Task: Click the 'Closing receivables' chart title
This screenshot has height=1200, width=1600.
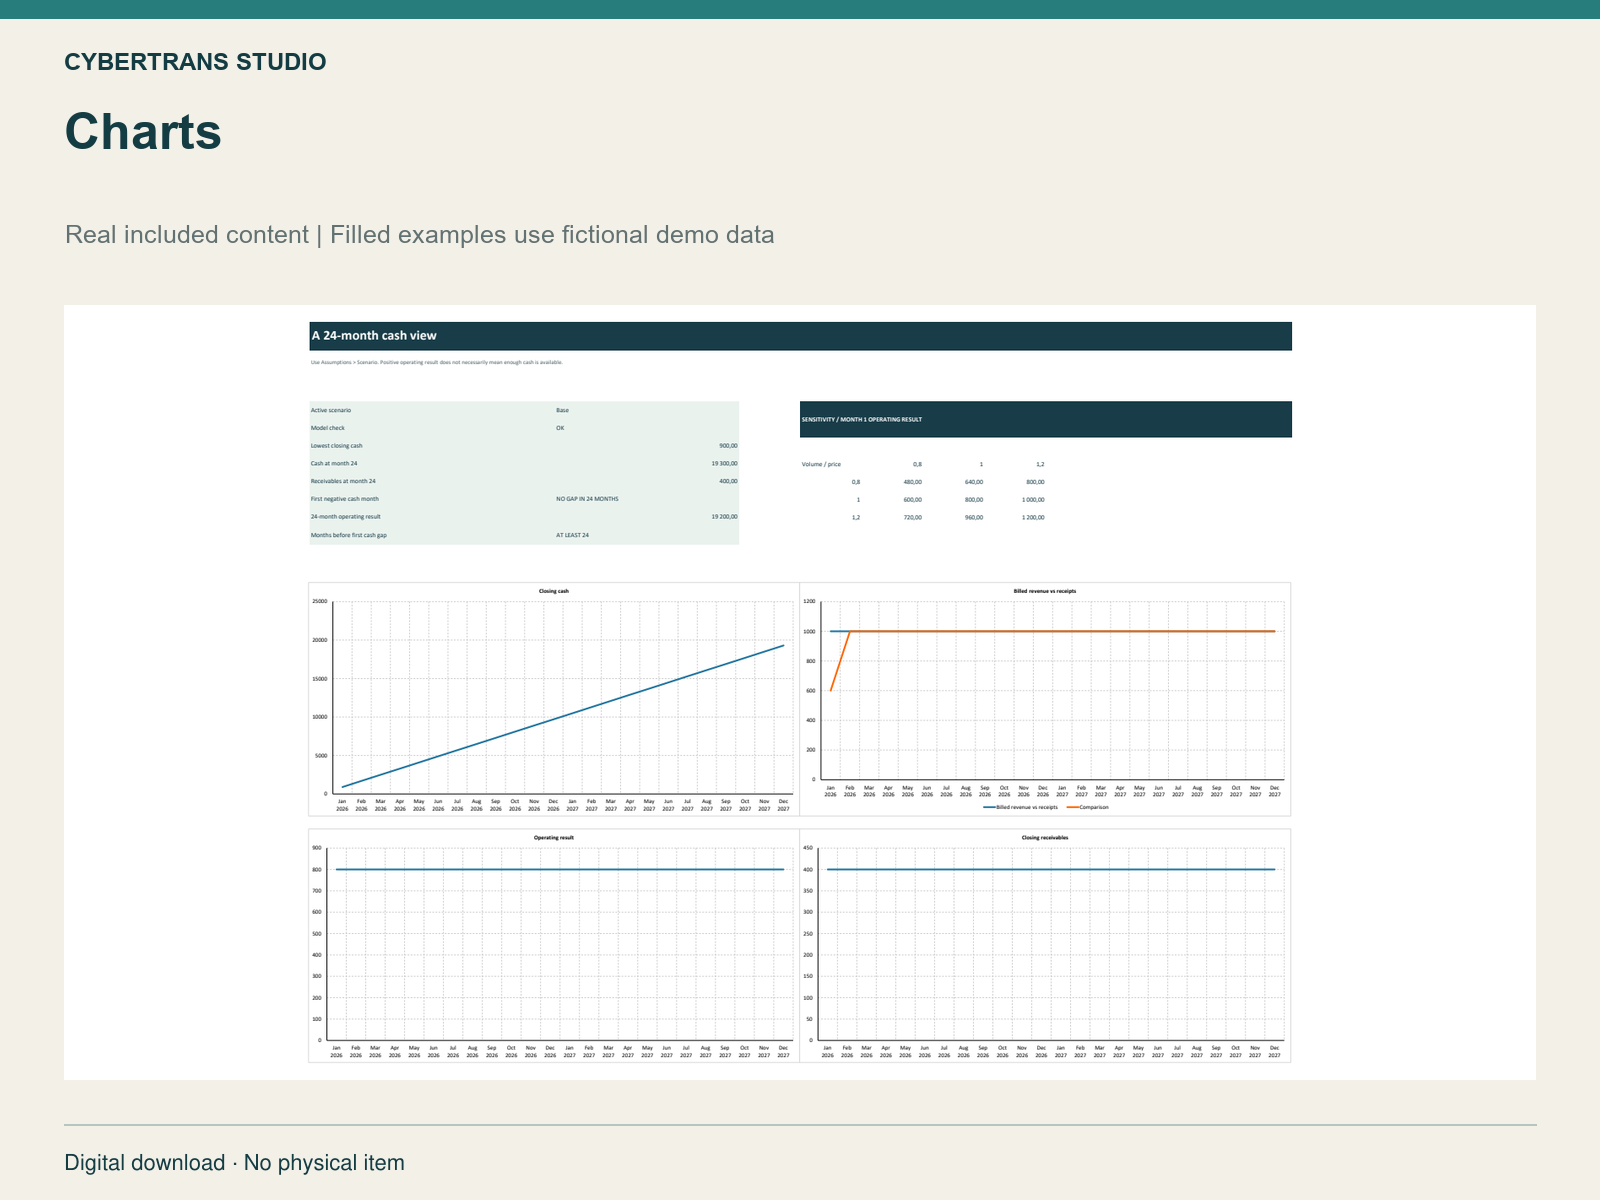Action: pyautogui.click(x=1045, y=837)
